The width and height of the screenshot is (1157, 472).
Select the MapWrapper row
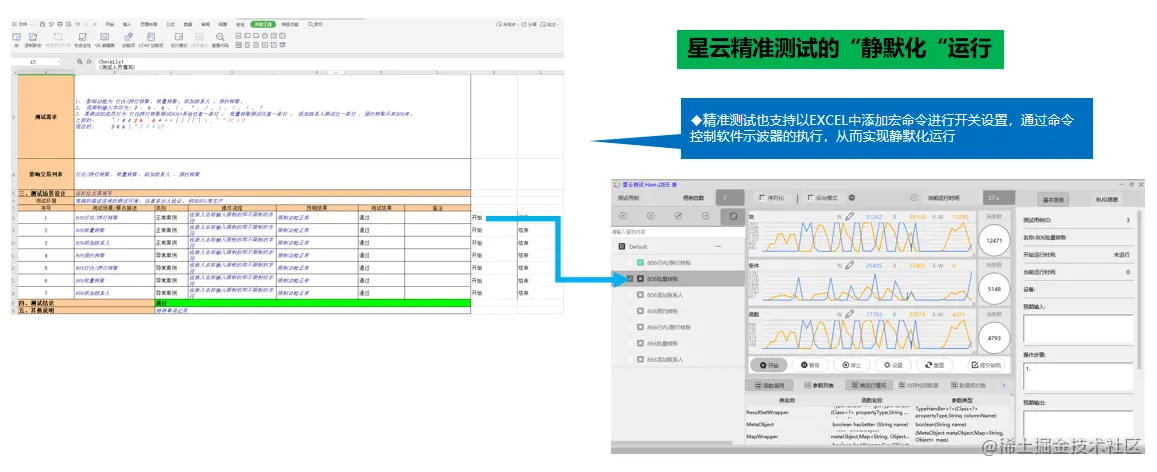878,437
